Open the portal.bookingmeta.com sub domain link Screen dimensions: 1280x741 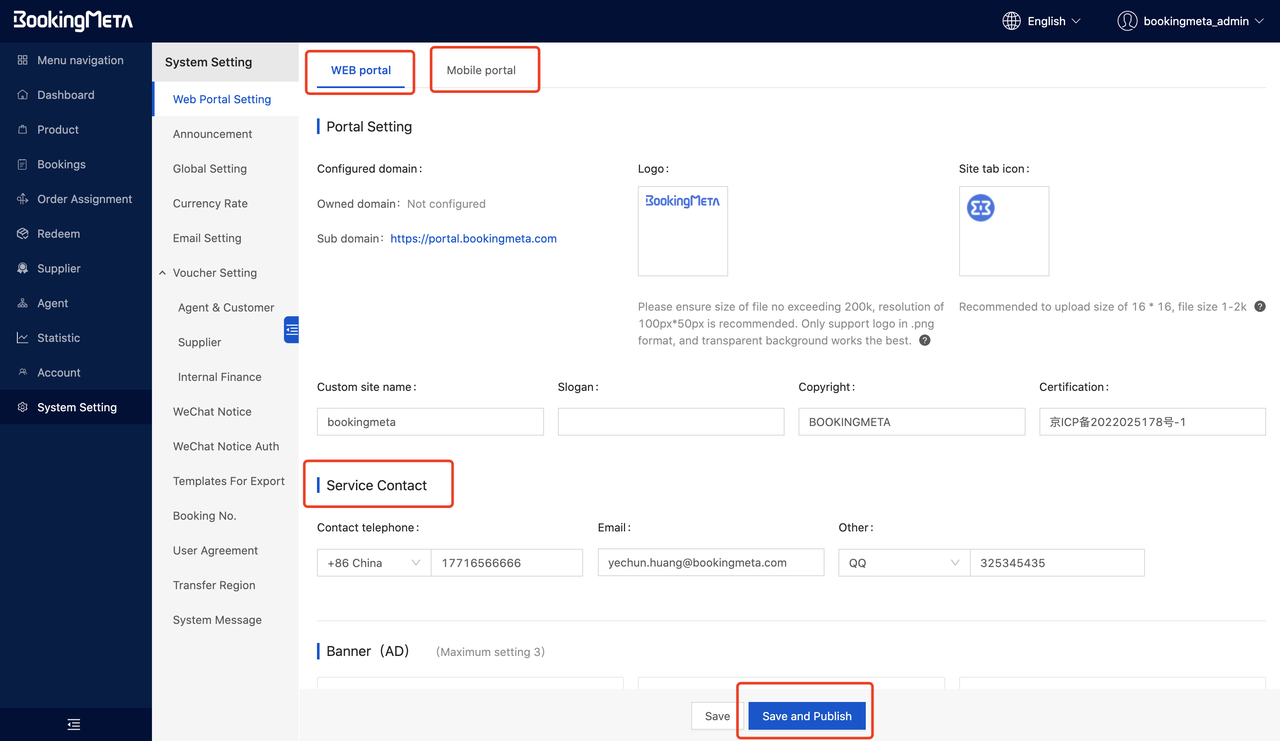pos(473,239)
